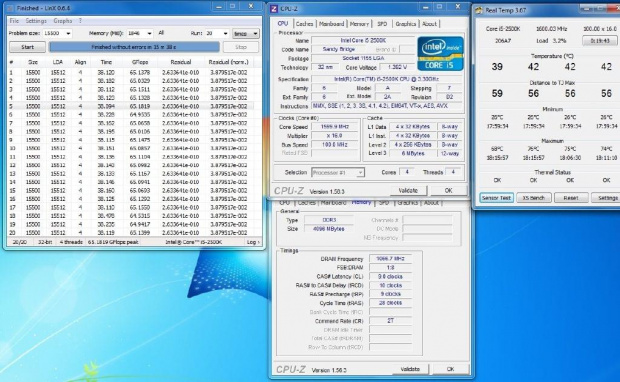Click the Core Voltage value field
This screenshot has width=620, height=382.
tap(397, 68)
